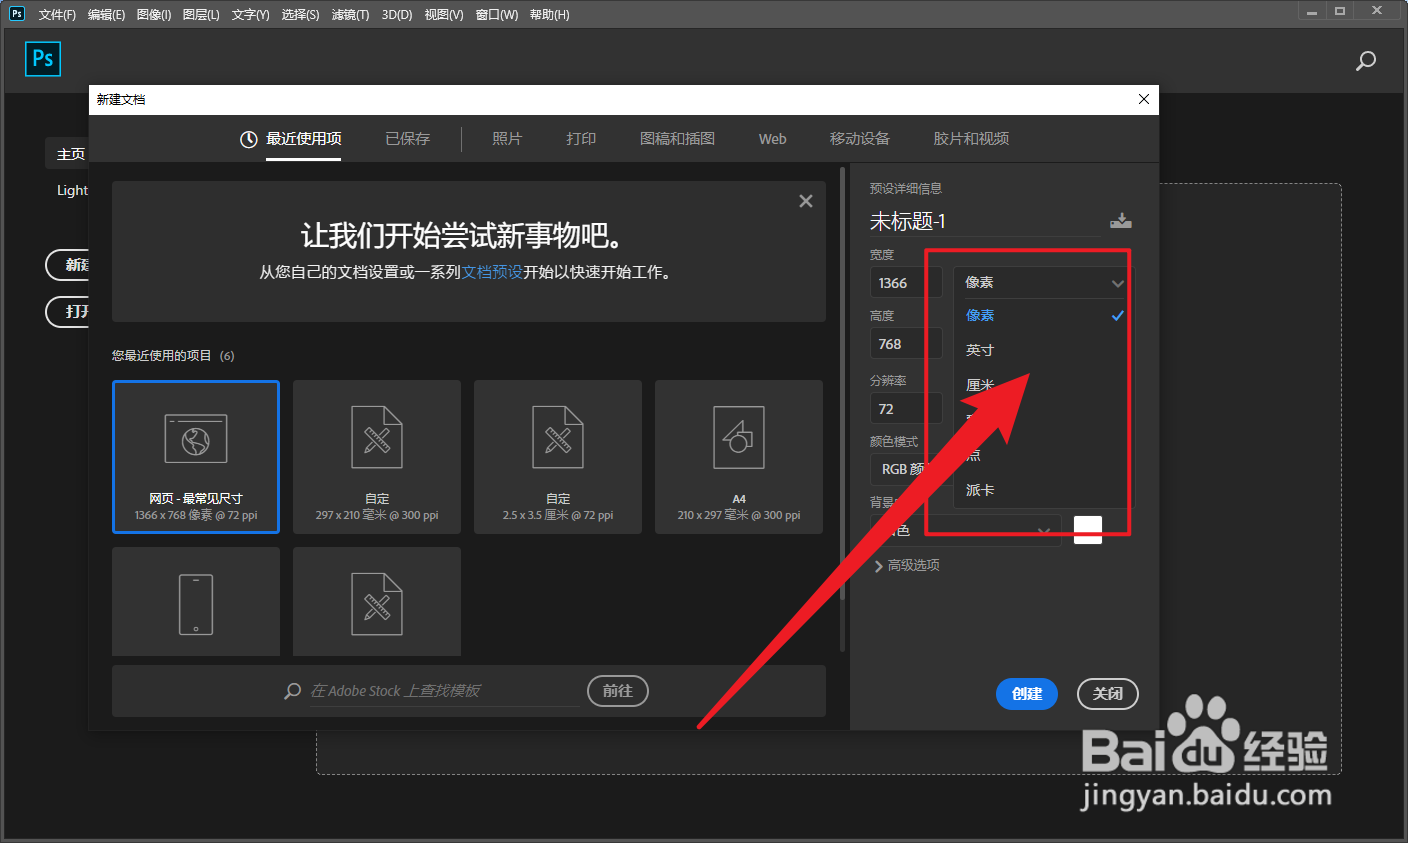Switch to the 打印 tab

580,139
